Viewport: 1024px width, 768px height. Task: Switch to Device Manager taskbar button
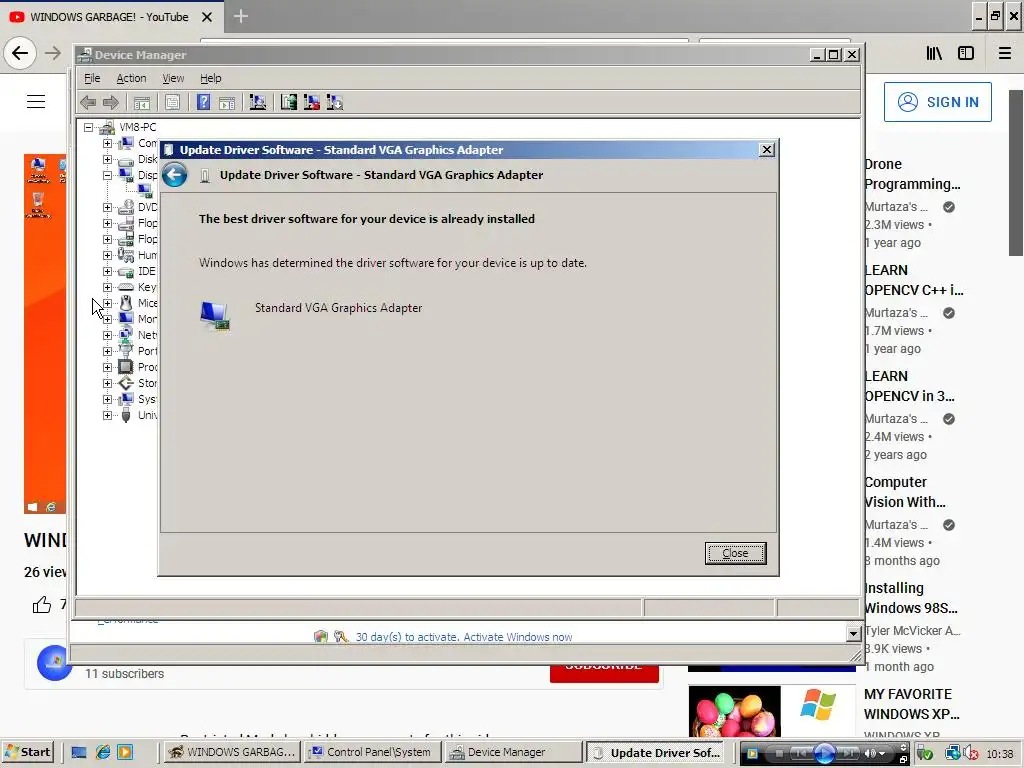click(x=513, y=752)
